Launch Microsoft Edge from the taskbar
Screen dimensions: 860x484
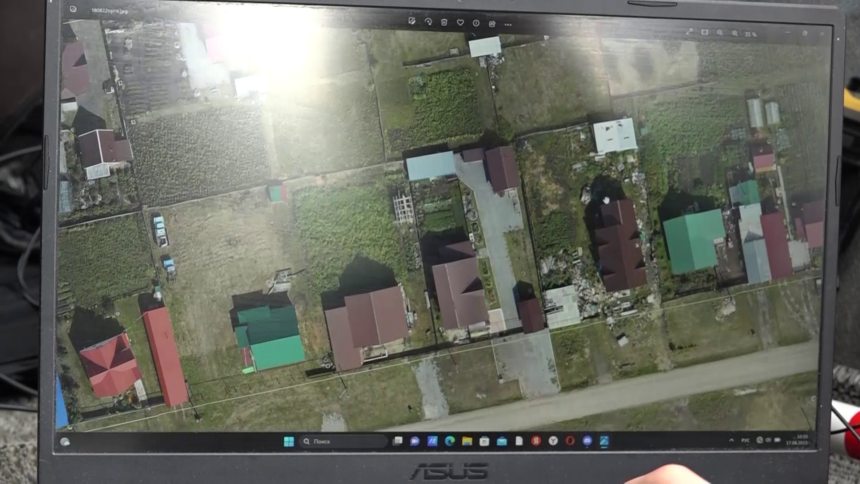coord(449,441)
